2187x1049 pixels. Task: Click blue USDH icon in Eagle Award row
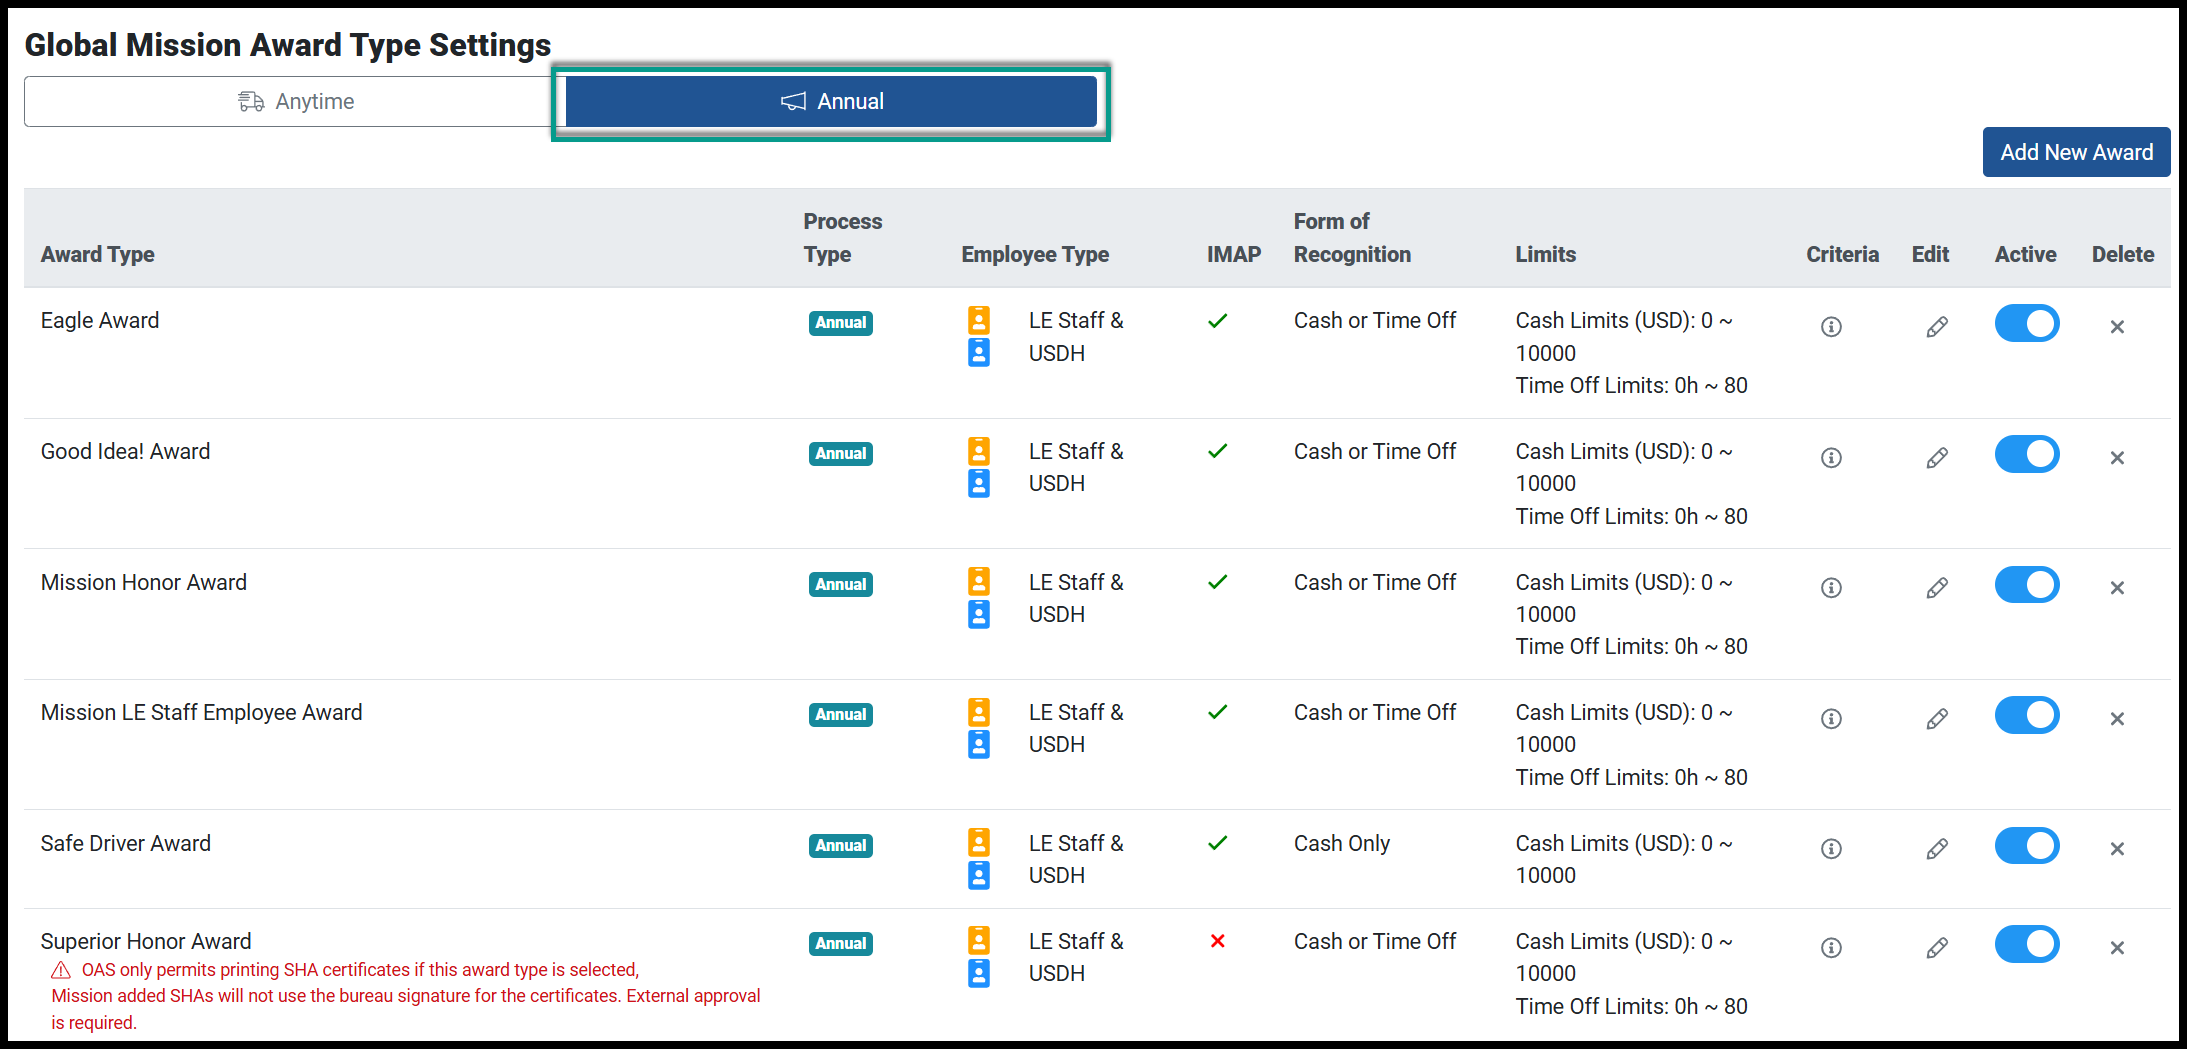[979, 352]
